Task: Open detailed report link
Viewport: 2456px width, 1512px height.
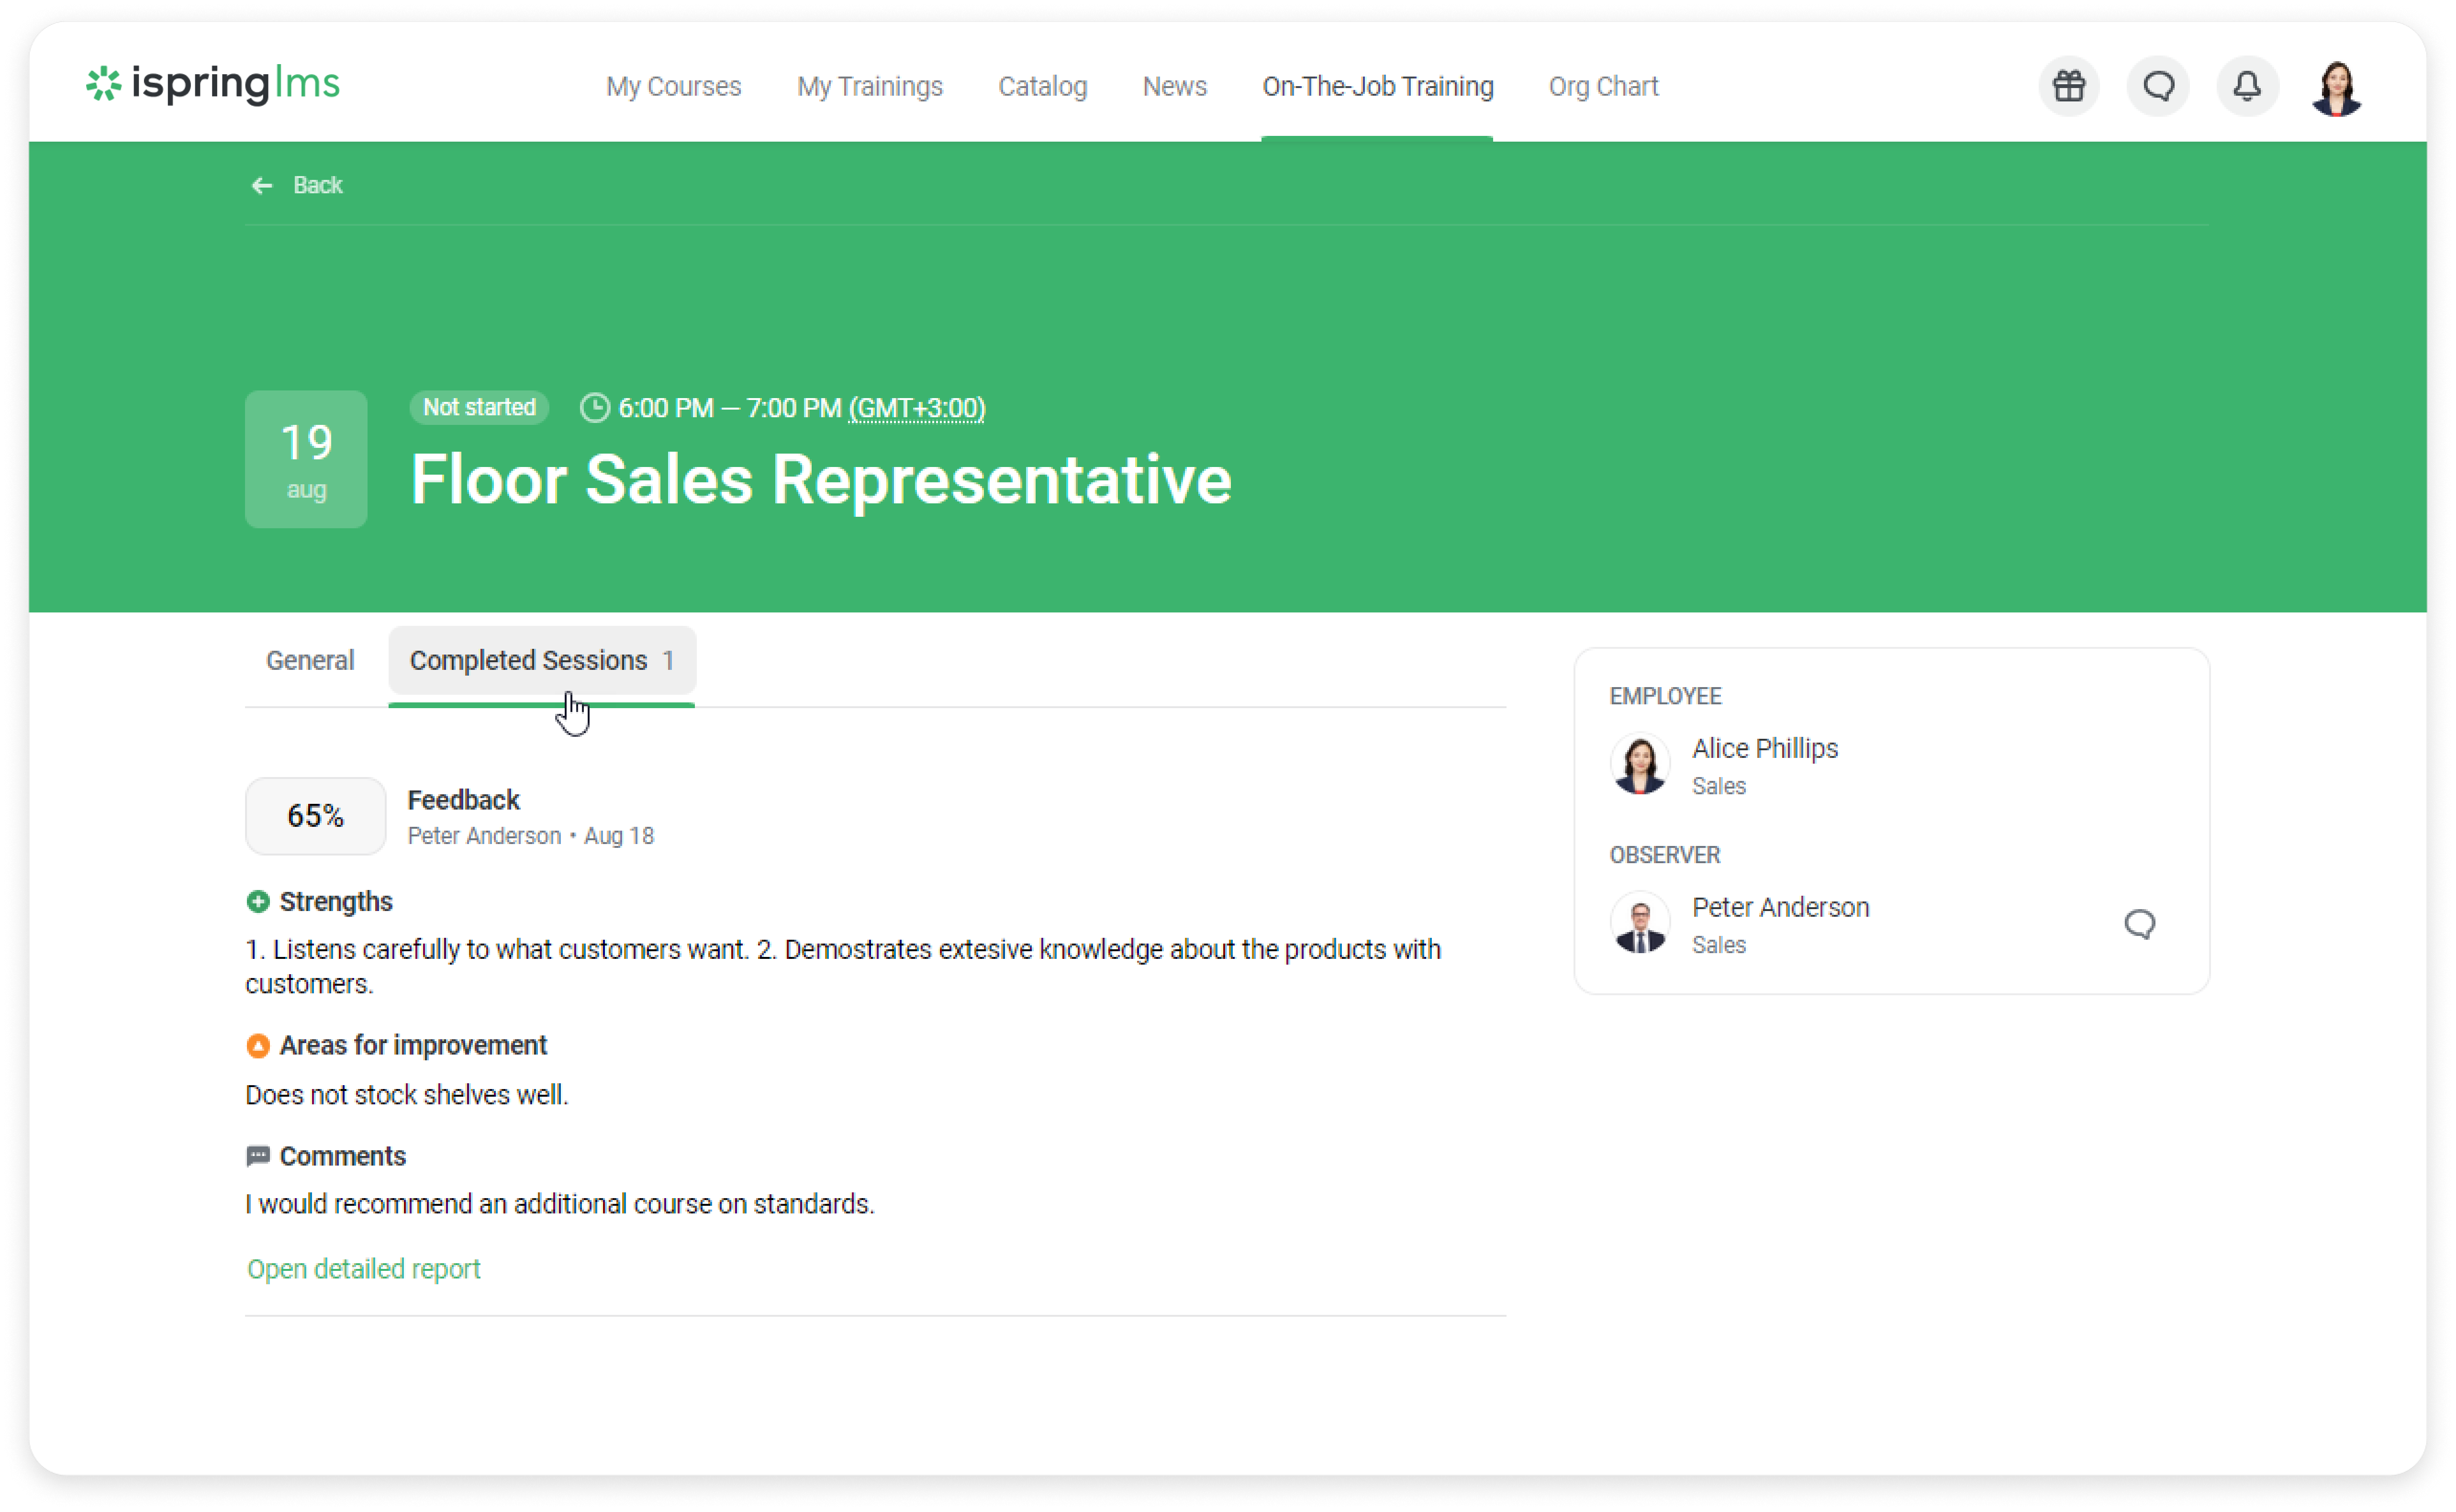Action: [364, 1269]
